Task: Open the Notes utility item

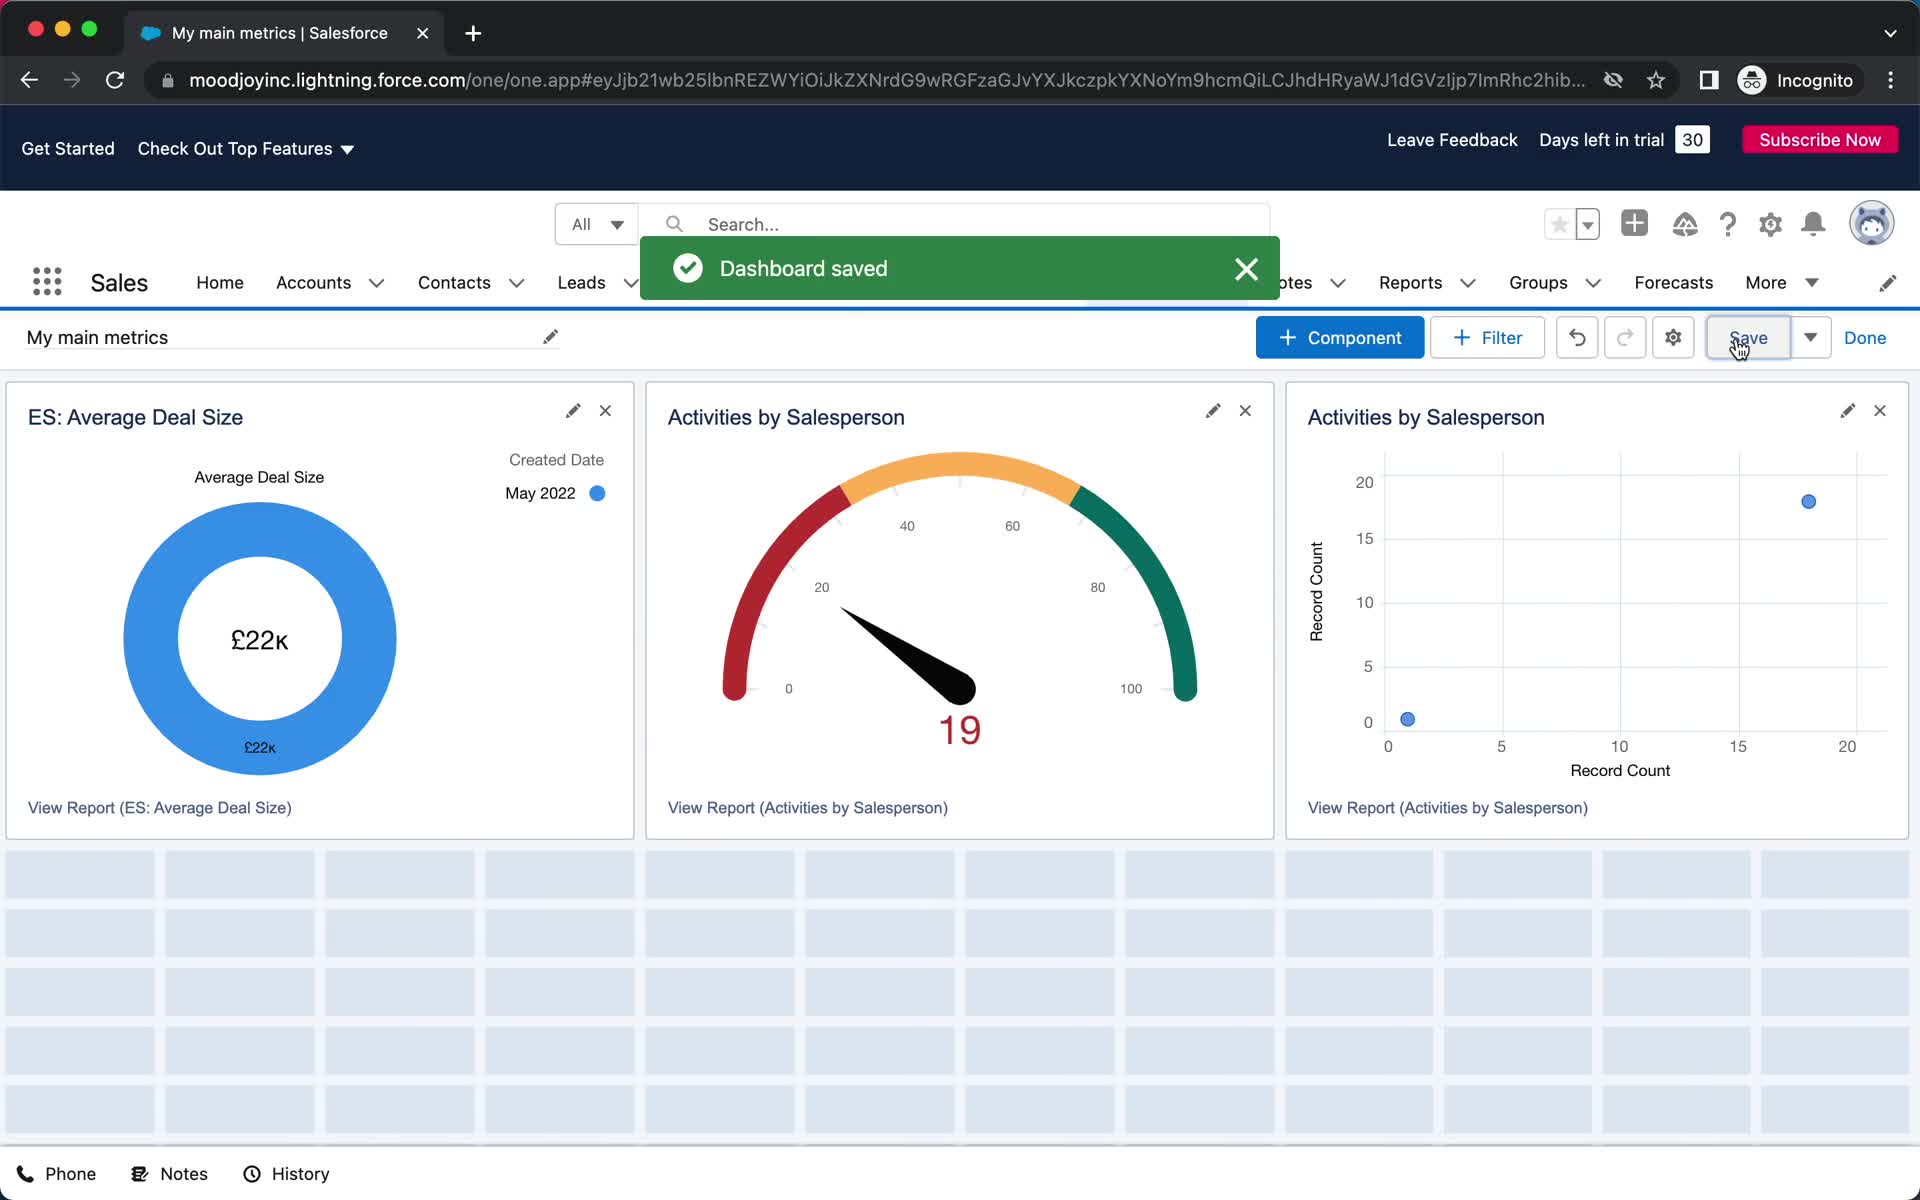Action: 169,1174
